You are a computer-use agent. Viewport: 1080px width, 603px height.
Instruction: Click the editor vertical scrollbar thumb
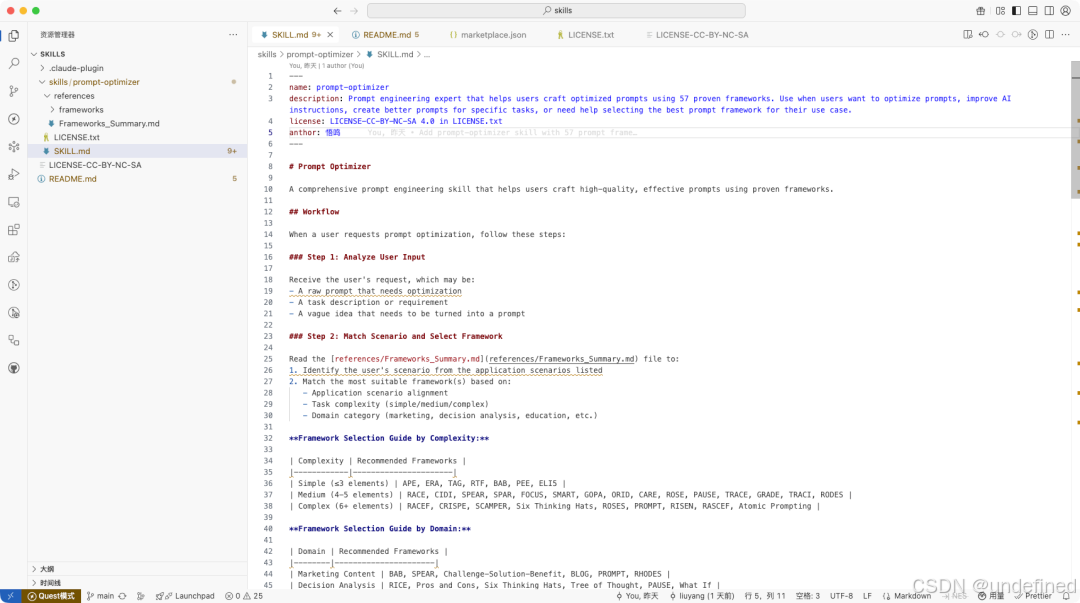click(x=1075, y=130)
